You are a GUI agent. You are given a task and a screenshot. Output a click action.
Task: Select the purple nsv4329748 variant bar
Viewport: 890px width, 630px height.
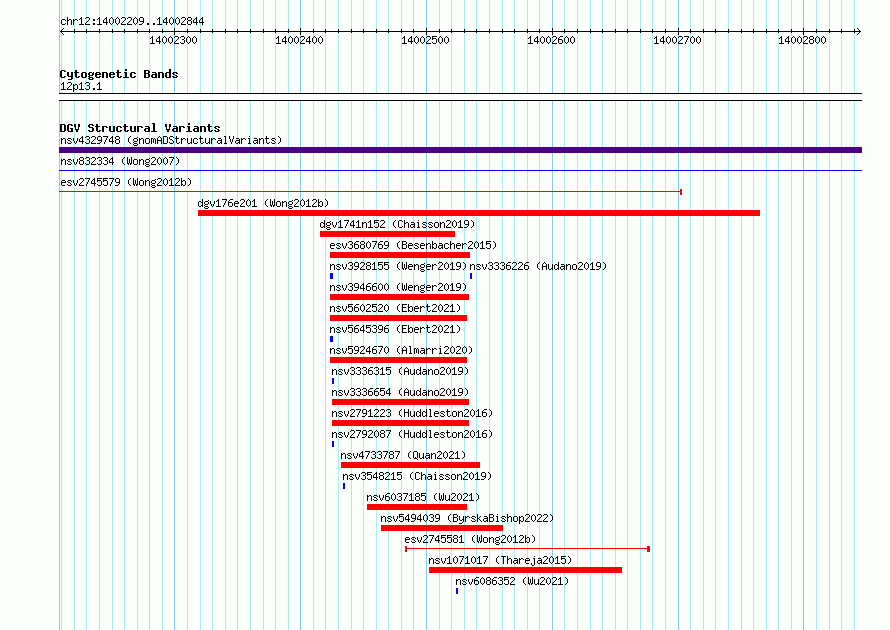pos(460,150)
